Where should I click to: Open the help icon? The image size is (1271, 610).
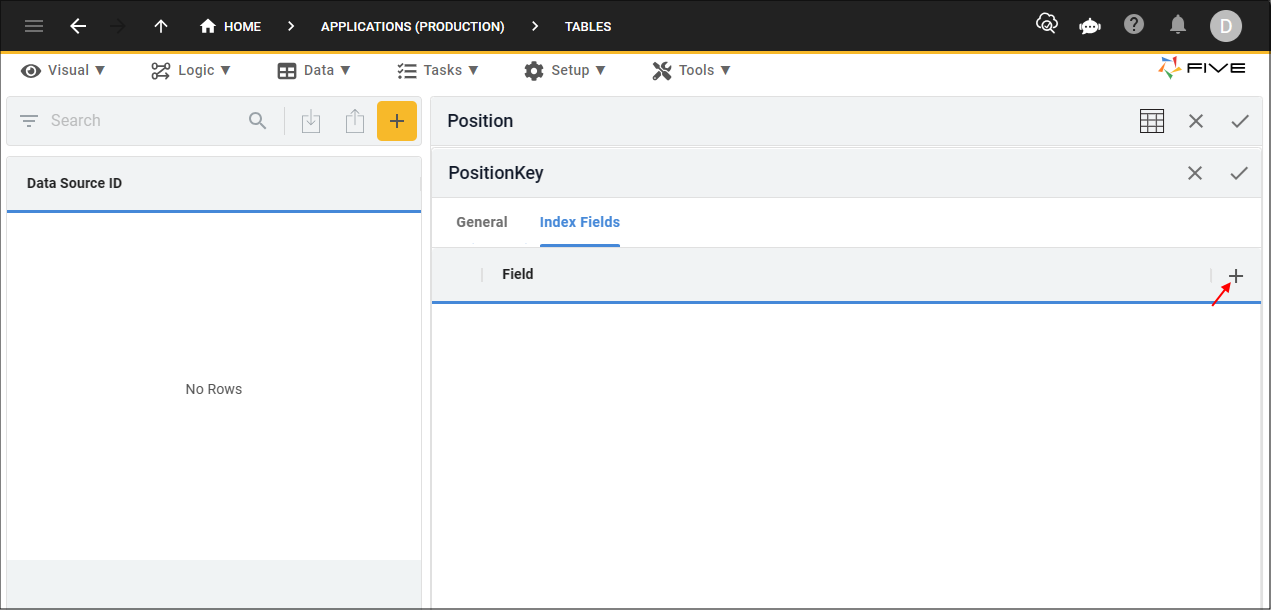[1133, 25]
